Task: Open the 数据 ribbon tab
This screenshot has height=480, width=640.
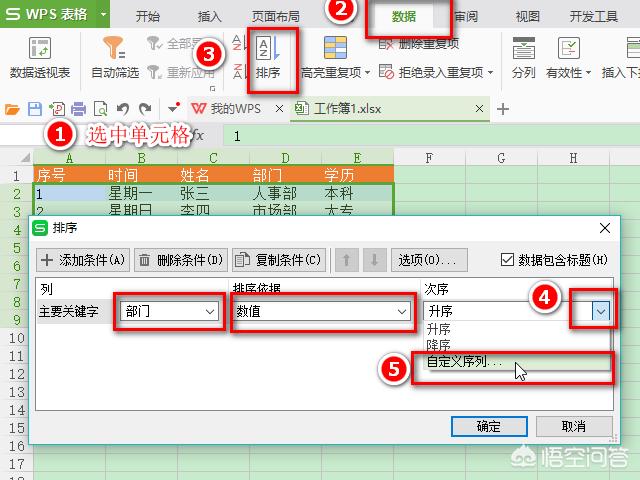Action: [404, 16]
